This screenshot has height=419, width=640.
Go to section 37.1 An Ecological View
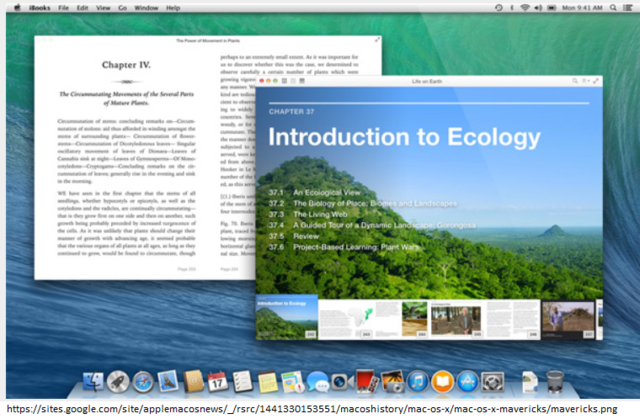click(x=315, y=192)
